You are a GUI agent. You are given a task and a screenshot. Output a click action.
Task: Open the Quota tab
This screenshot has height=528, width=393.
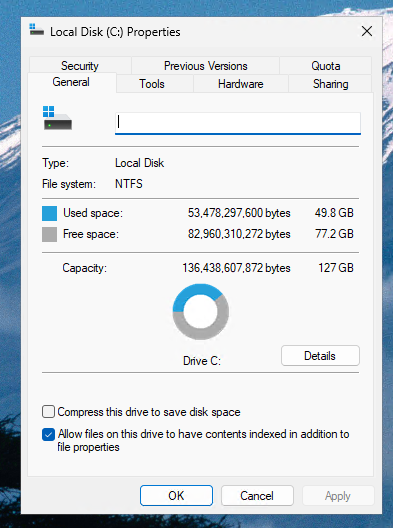click(326, 66)
